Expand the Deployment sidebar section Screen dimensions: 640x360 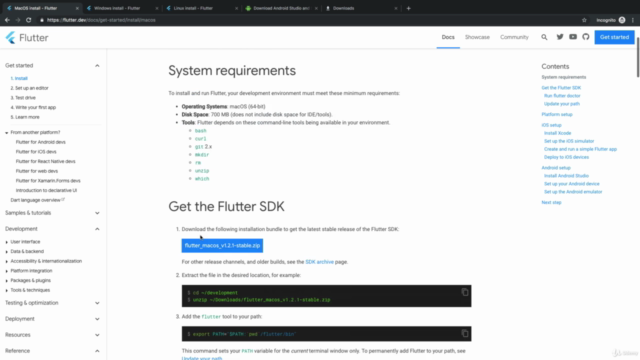click(x=97, y=319)
